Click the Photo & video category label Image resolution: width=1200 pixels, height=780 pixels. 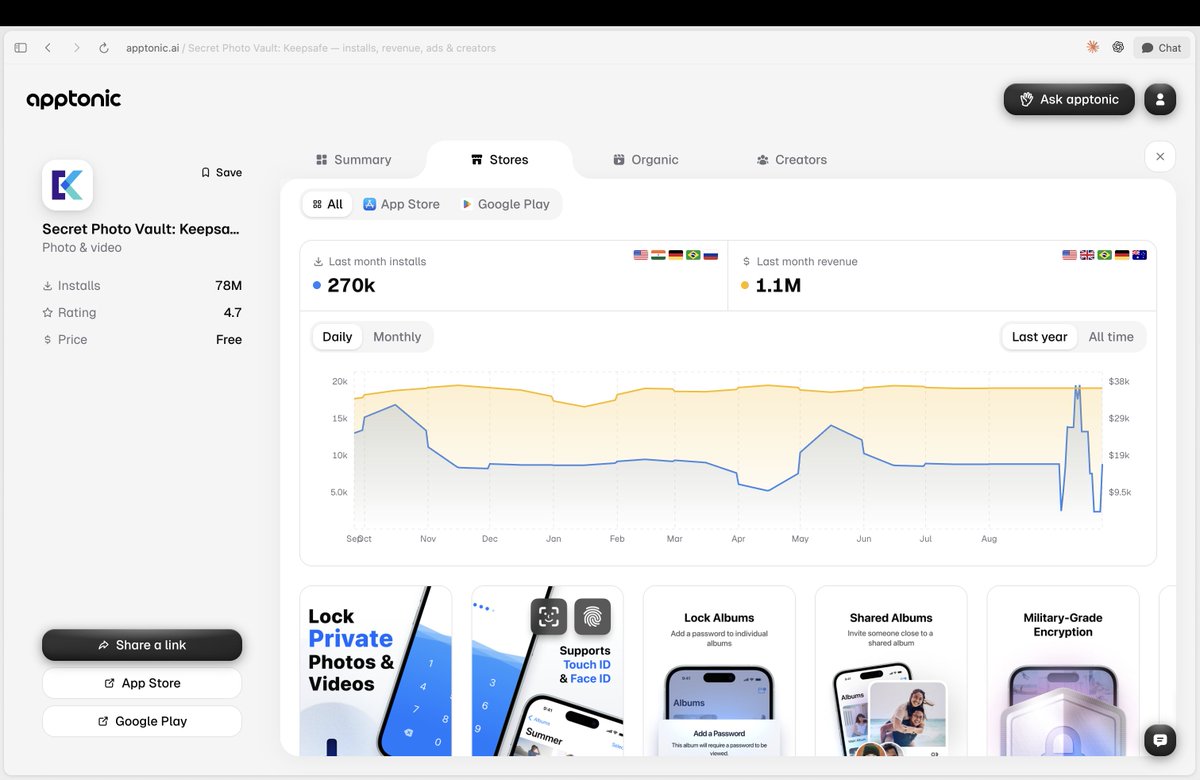82,247
